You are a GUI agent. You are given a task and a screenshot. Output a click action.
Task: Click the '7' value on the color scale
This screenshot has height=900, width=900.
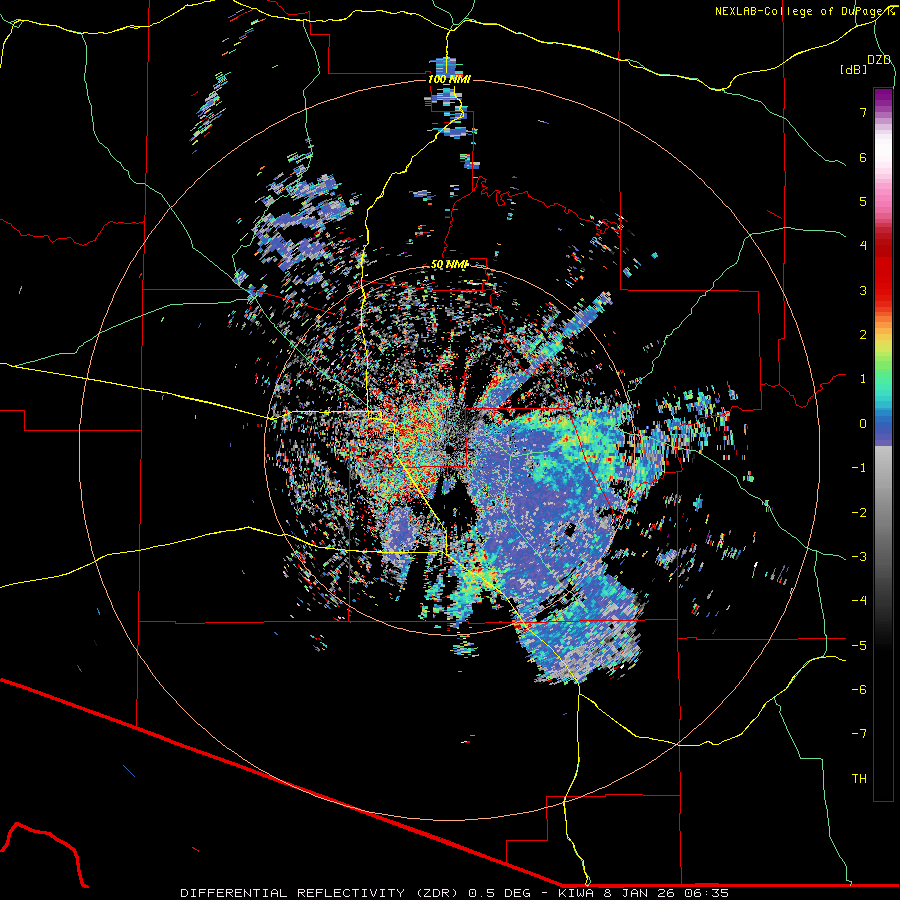coord(863,112)
